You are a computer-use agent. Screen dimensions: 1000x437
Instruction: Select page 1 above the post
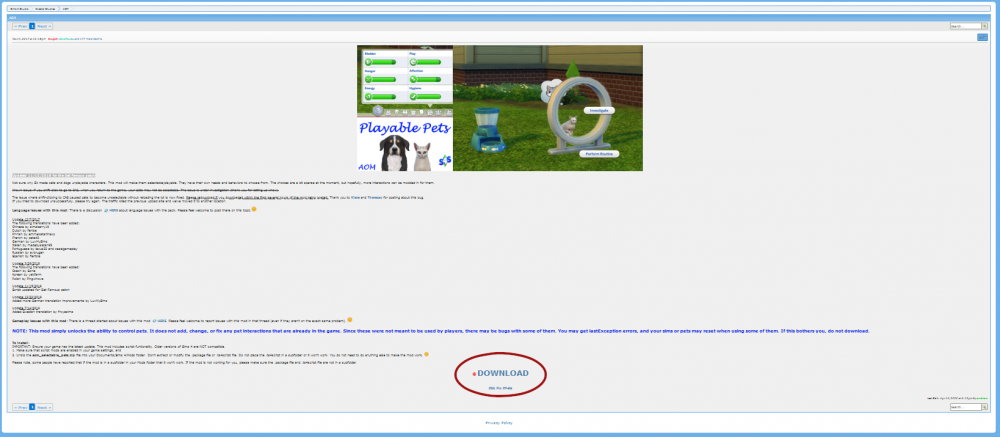[32, 26]
